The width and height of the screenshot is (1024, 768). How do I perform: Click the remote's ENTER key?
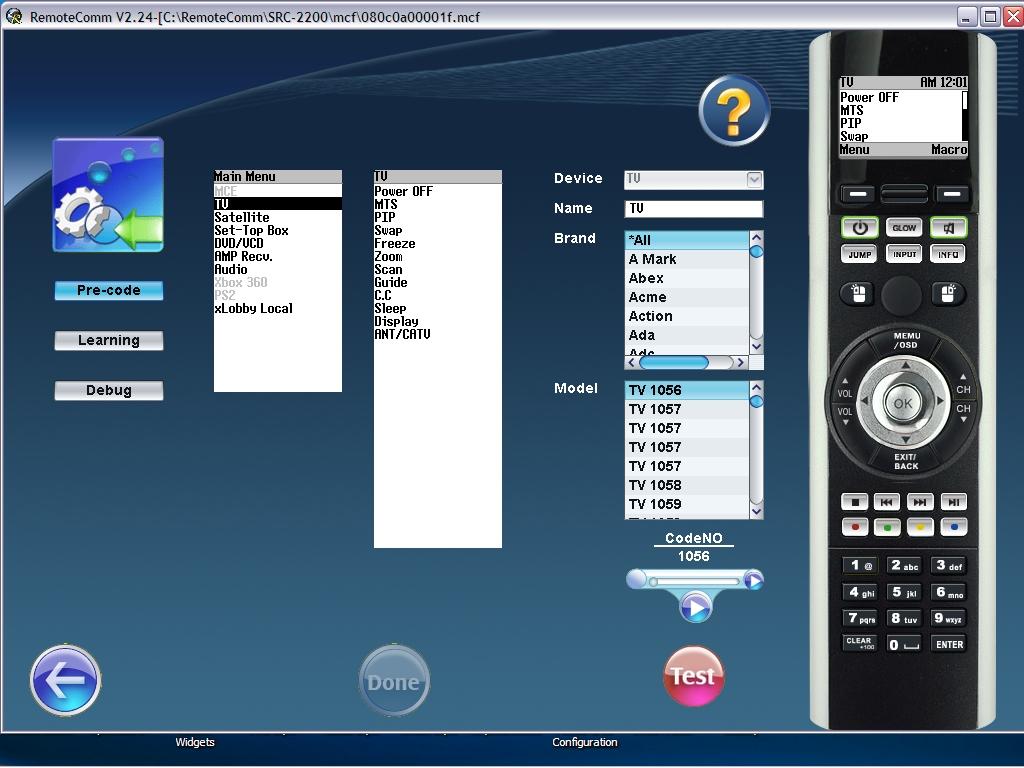tap(949, 644)
